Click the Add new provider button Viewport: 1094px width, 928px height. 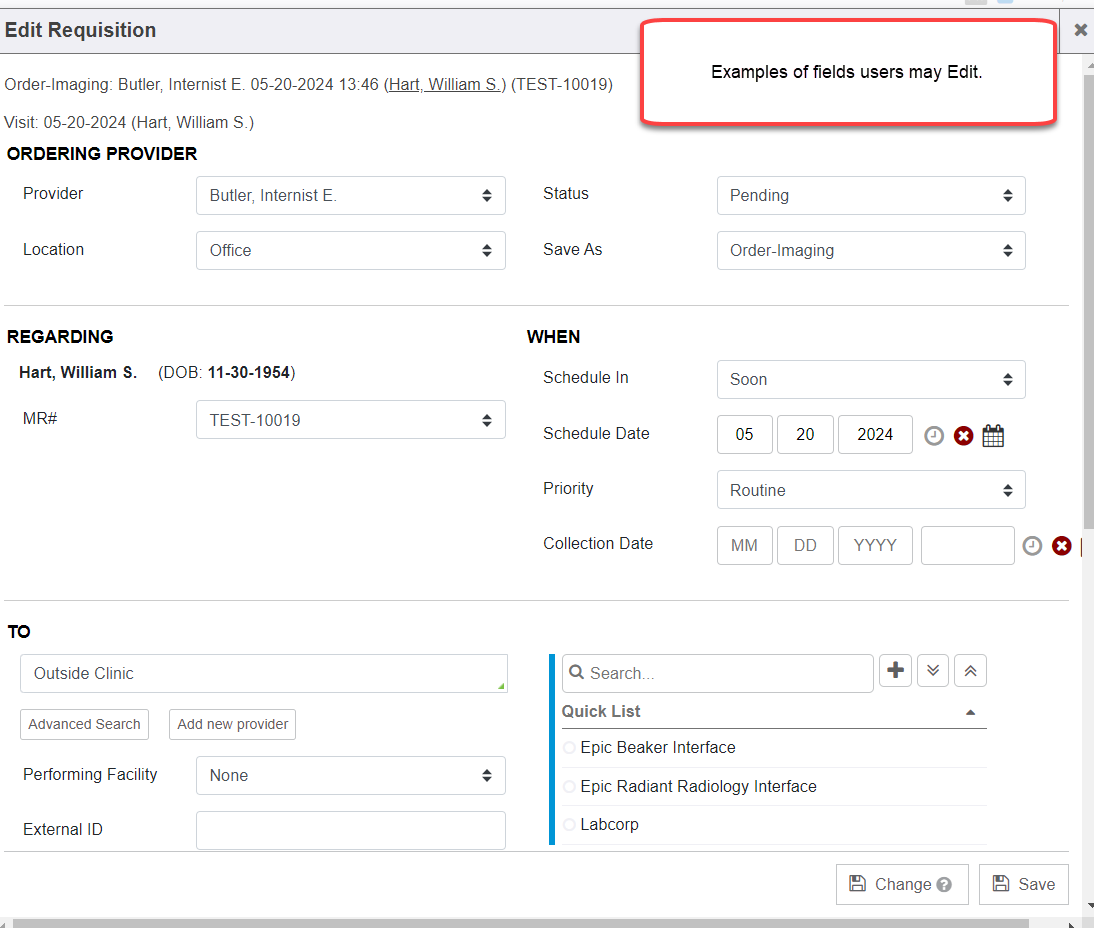point(232,725)
